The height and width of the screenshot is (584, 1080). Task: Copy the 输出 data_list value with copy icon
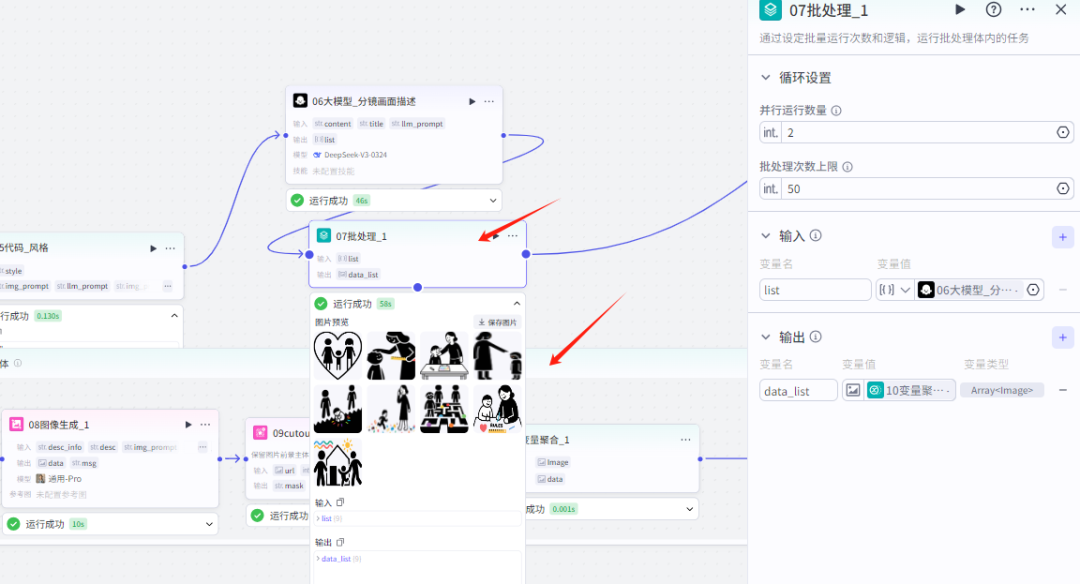340,541
